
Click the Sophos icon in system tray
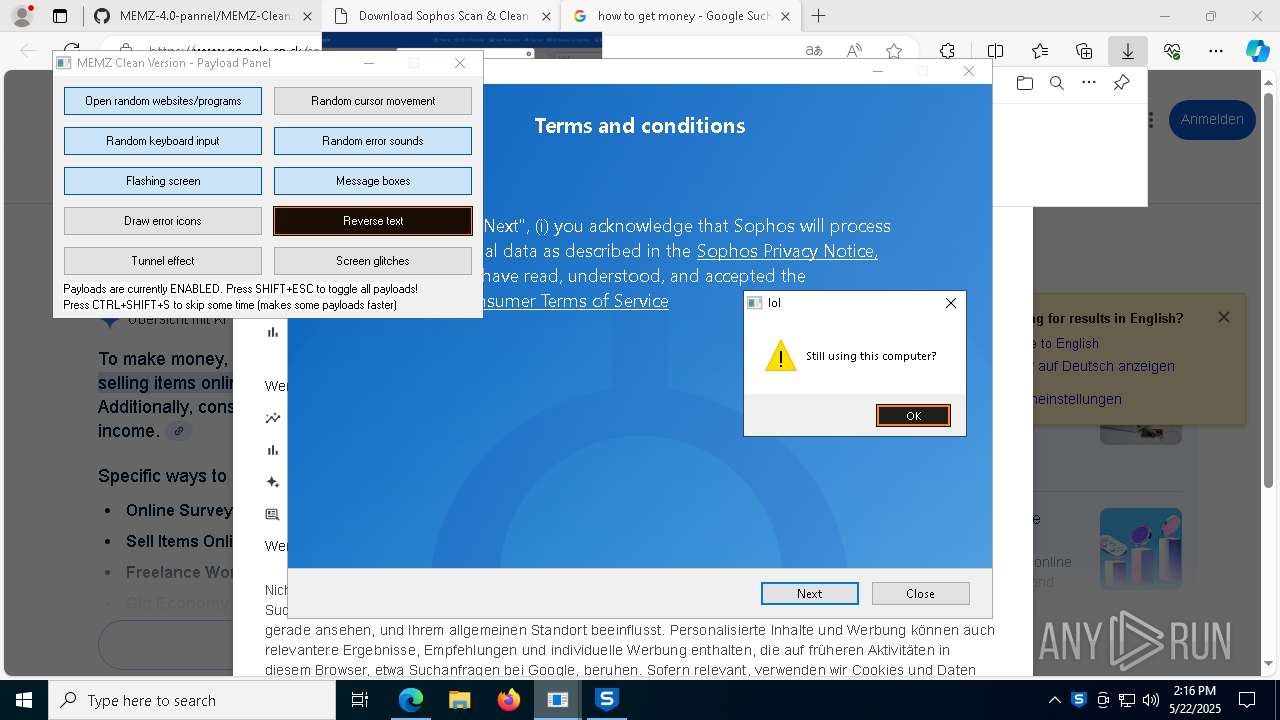1078,700
